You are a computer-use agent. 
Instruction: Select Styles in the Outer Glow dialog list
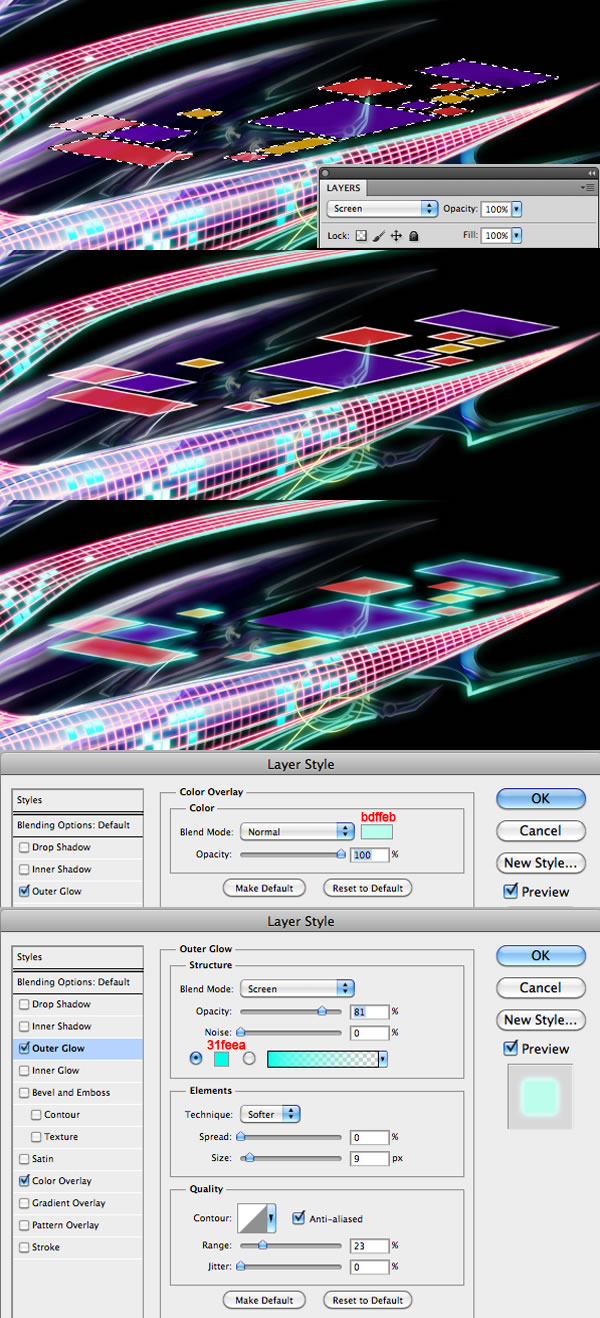[x=77, y=957]
